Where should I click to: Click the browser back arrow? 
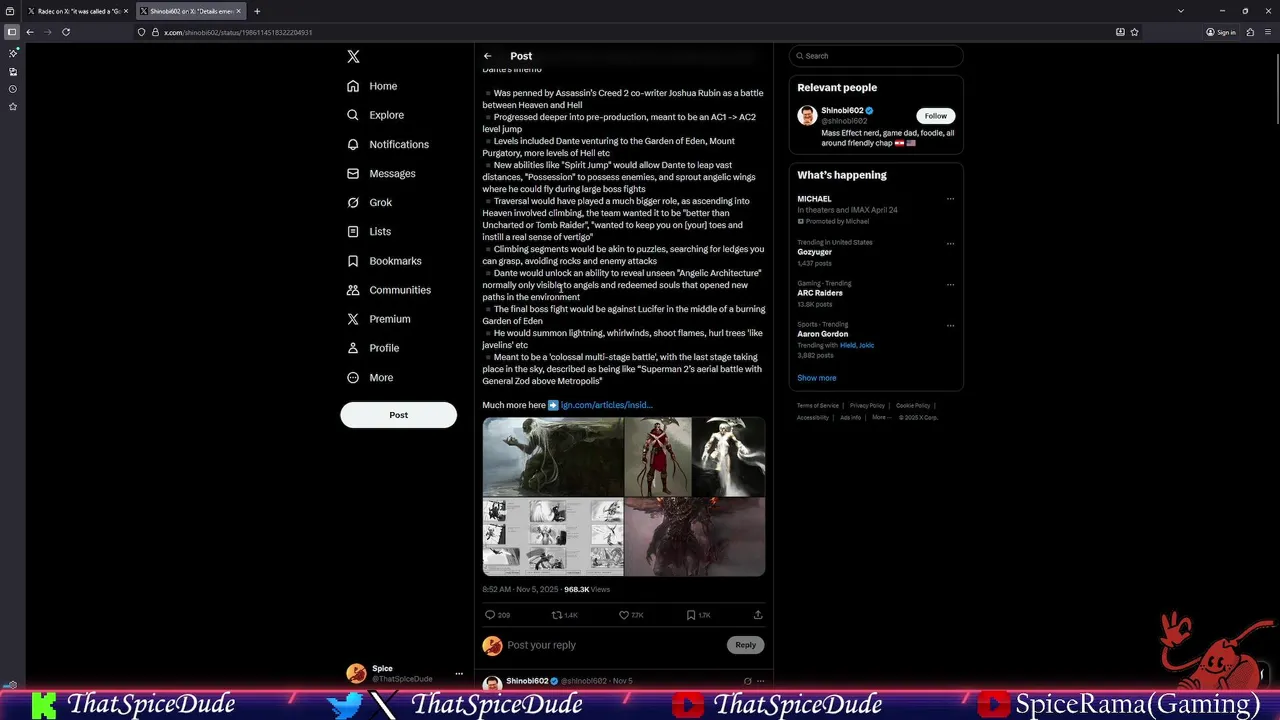tap(30, 32)
